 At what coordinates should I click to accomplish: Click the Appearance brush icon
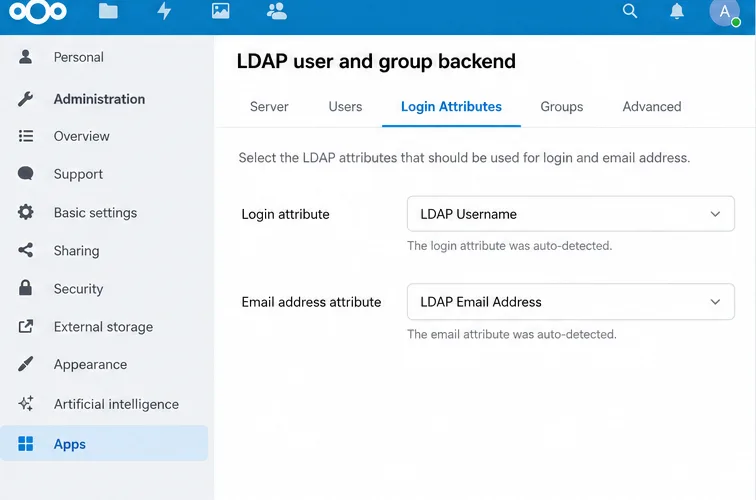pos(26,364)
